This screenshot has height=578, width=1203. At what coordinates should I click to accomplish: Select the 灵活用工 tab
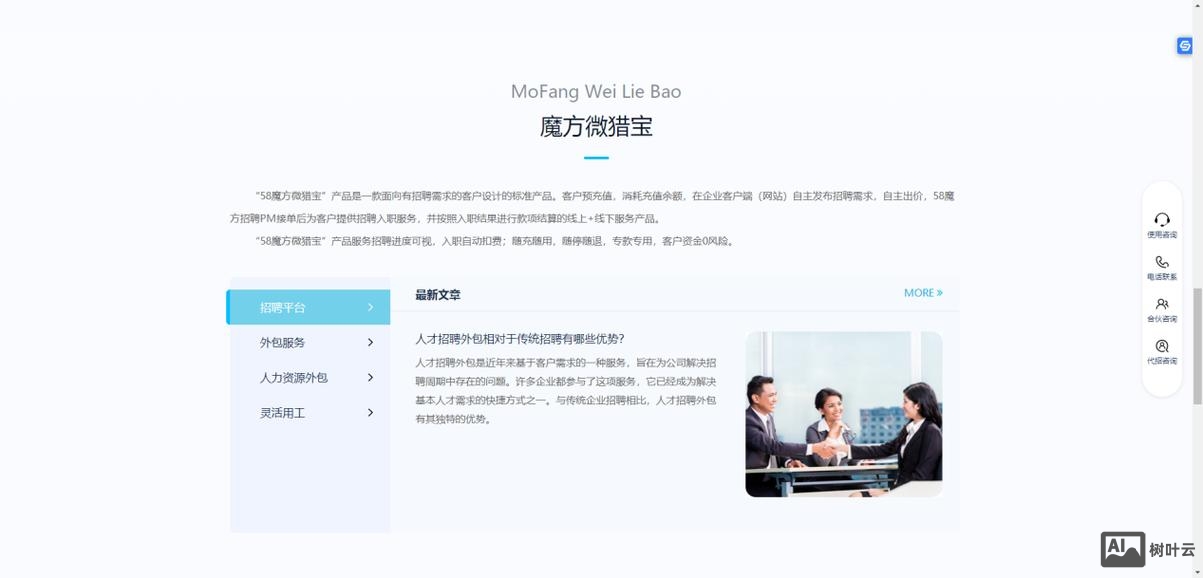[x=308, y=412]
